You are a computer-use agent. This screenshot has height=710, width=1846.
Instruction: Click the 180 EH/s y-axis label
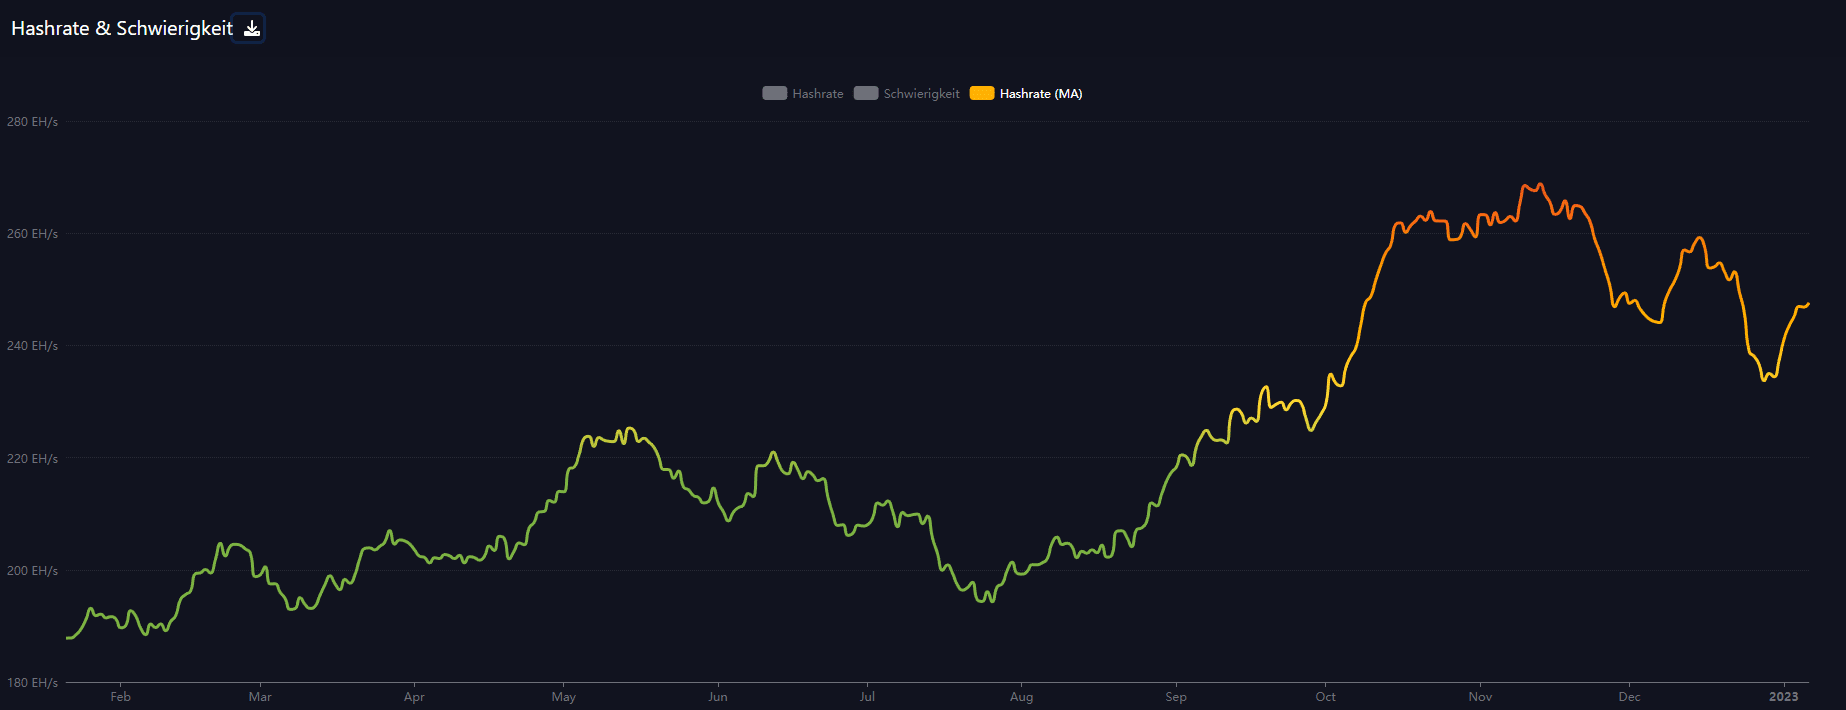(32, 683)
